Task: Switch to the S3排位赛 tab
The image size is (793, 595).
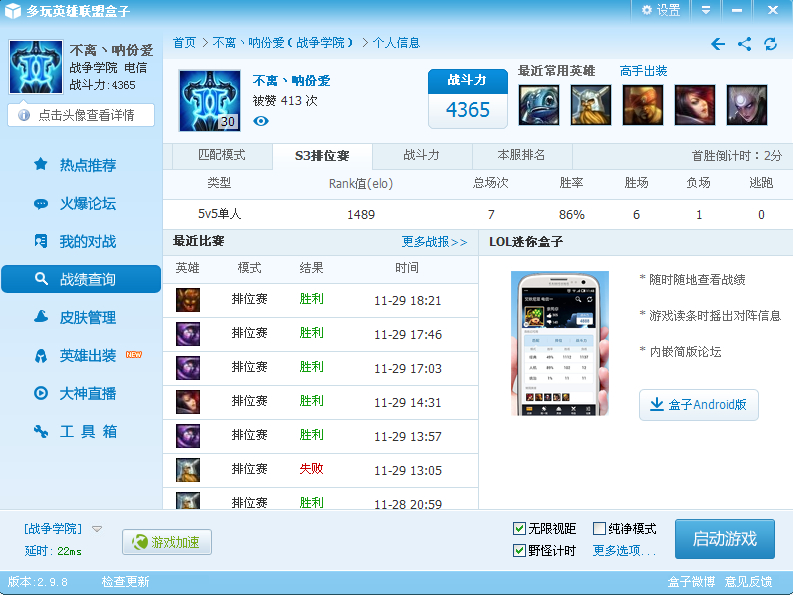Action: tap(322, 156)
